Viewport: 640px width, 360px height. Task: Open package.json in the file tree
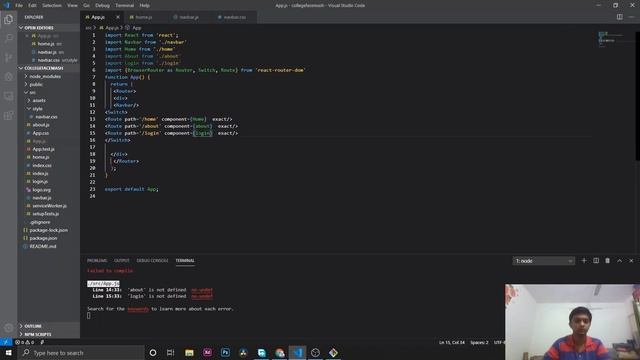43,238
